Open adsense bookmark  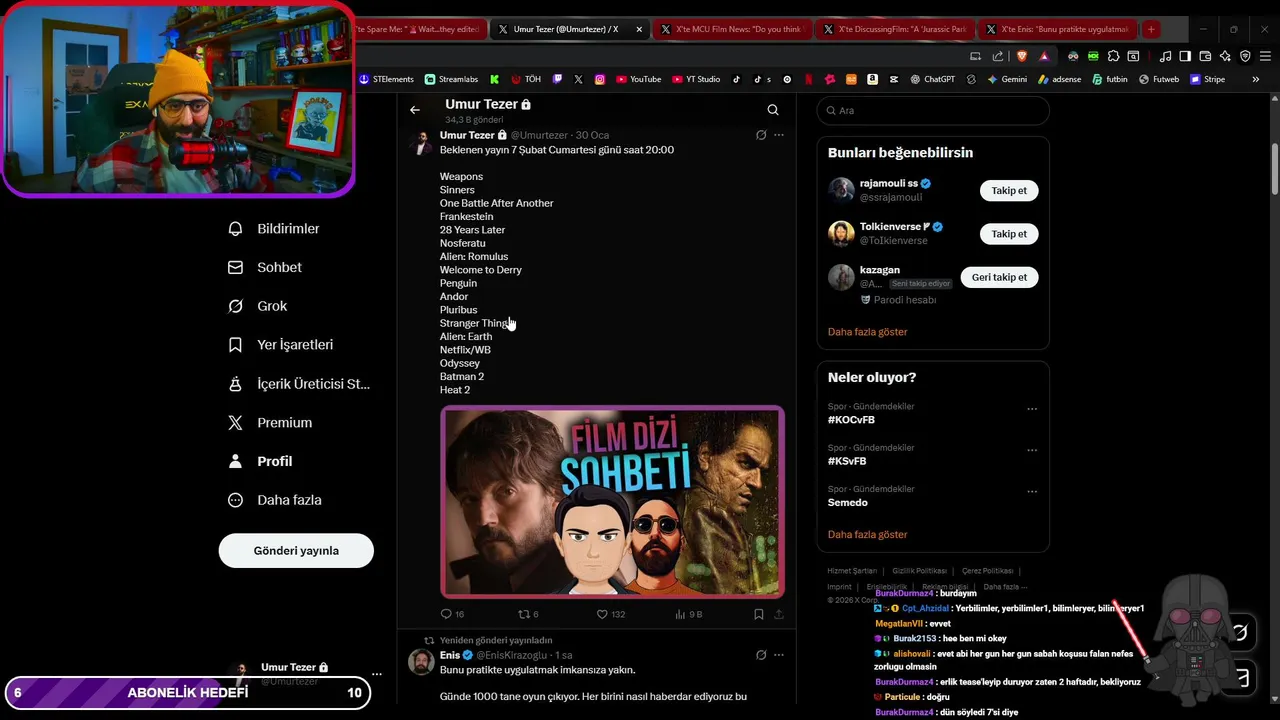tap(1060, 79)
